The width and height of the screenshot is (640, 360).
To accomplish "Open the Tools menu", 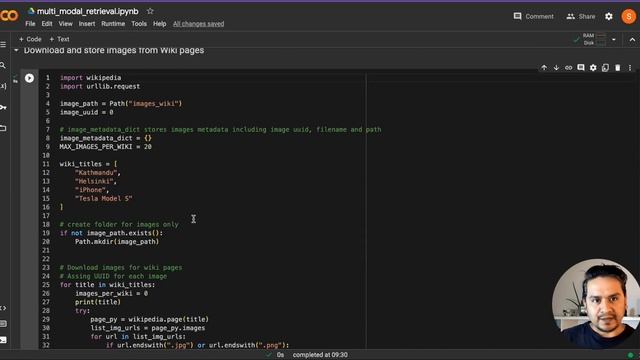I will point(139,24).
